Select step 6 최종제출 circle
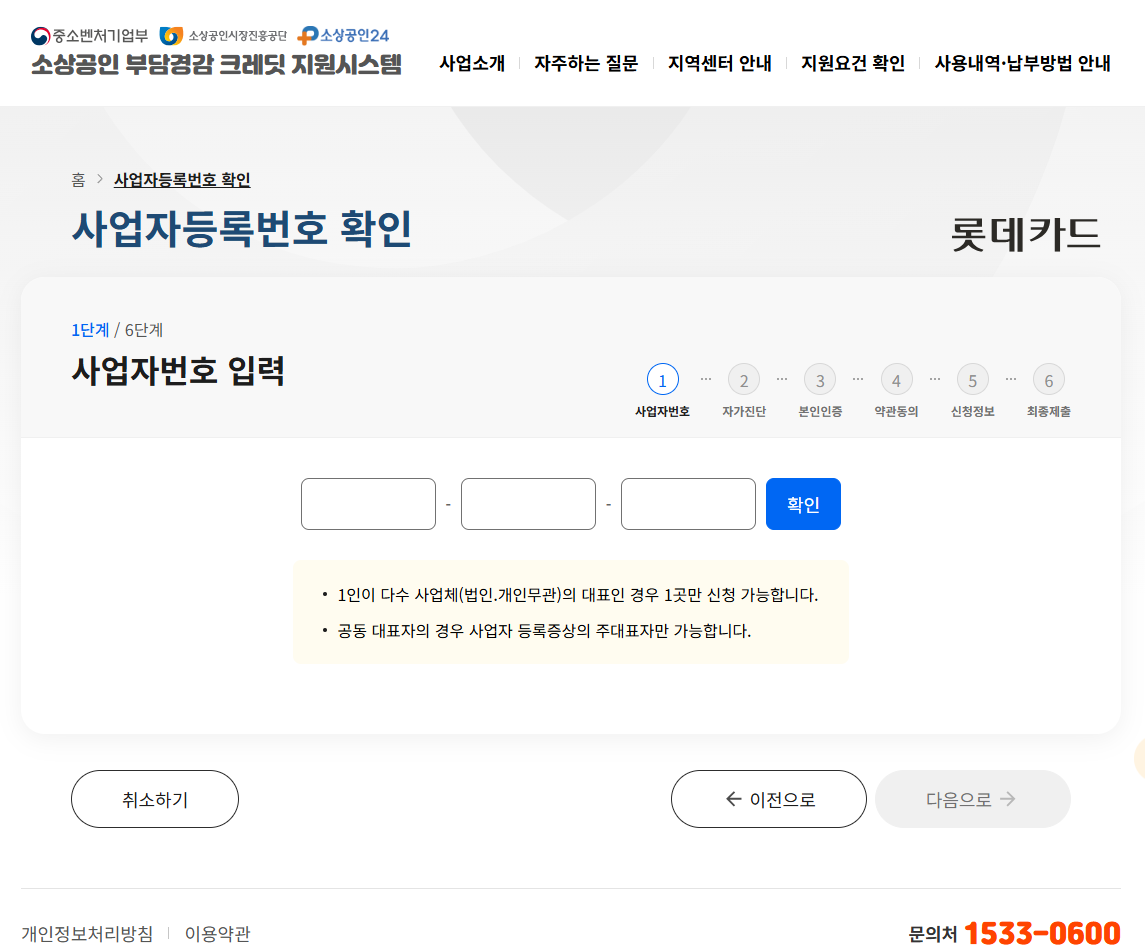The width and height of the screenshot is (1145, 950). (x=1049, y=380)
